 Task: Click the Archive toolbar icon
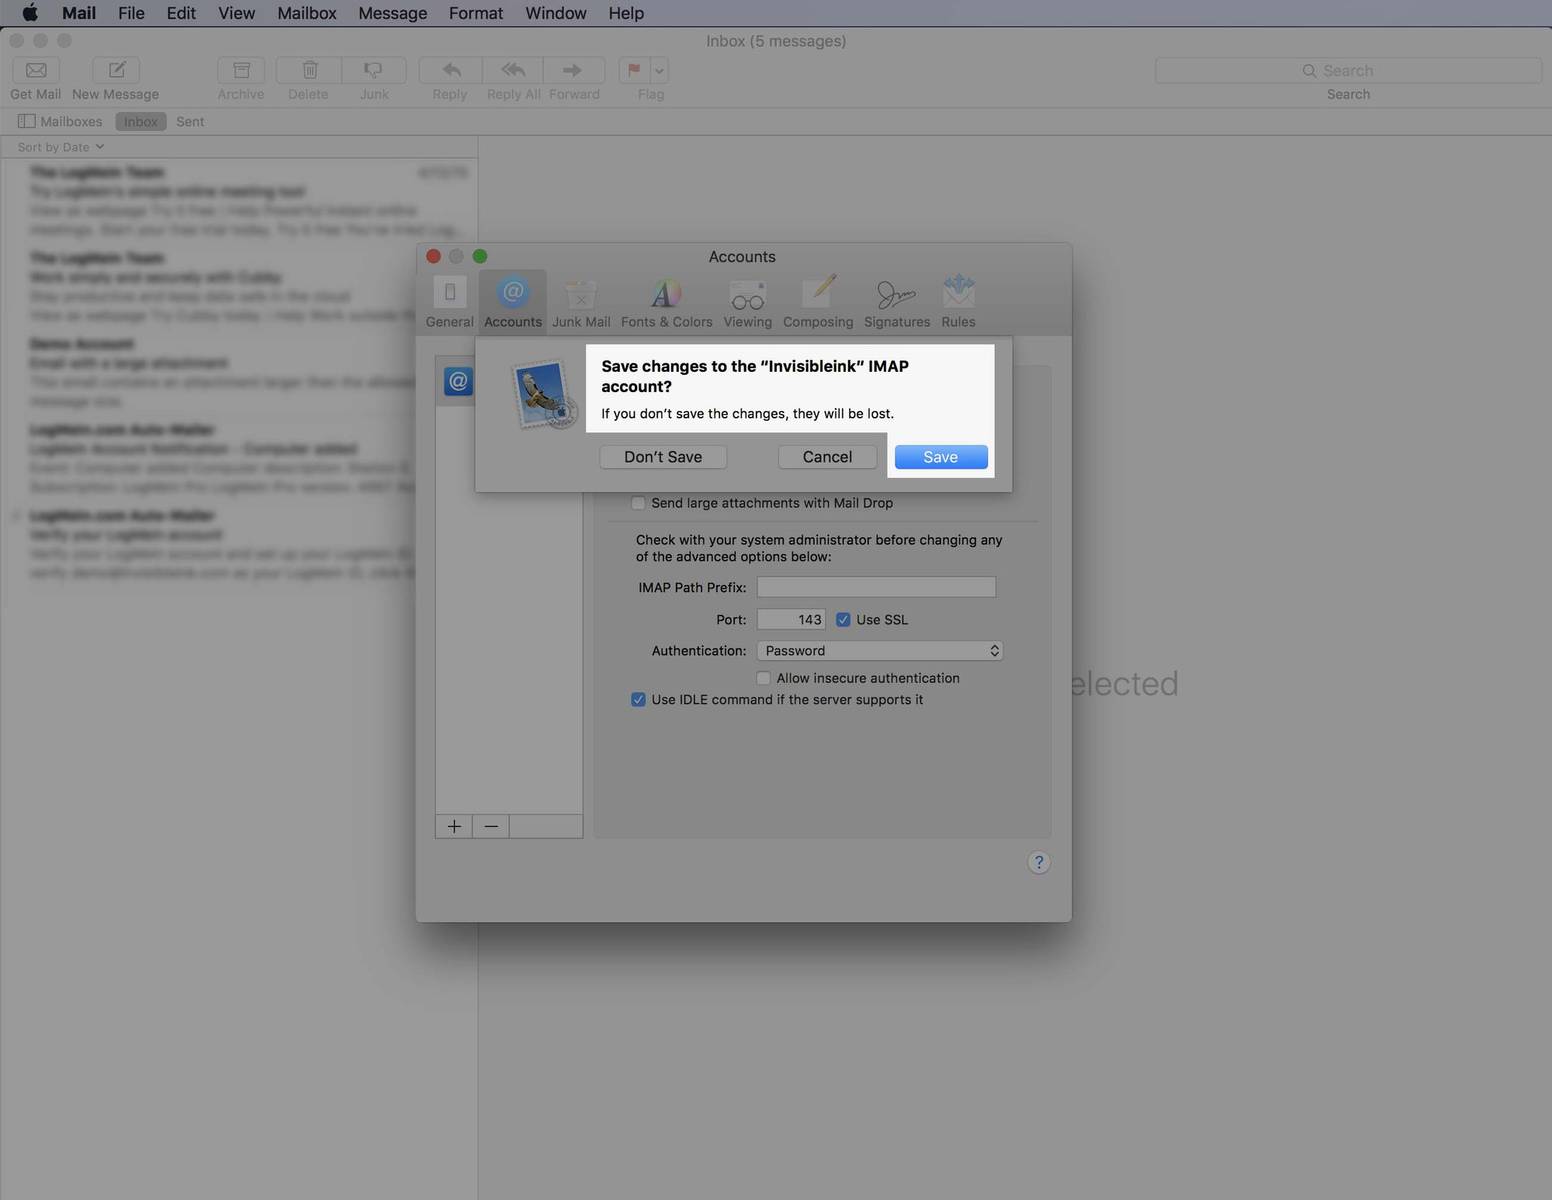pyautogui.click(x=241, y=70)
